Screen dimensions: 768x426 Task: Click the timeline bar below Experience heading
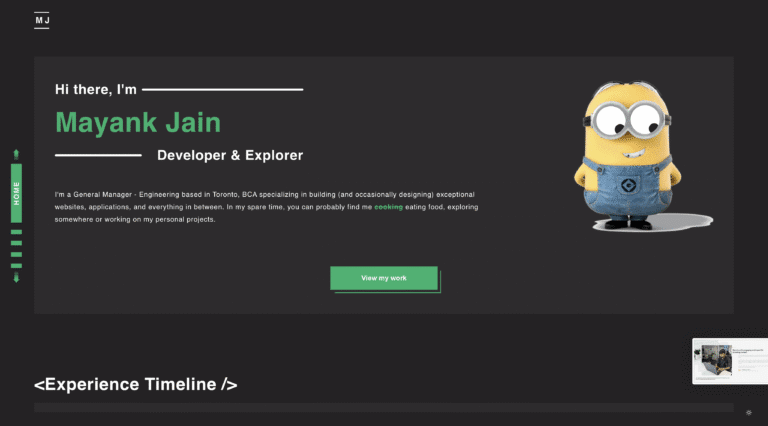(384, 407)
